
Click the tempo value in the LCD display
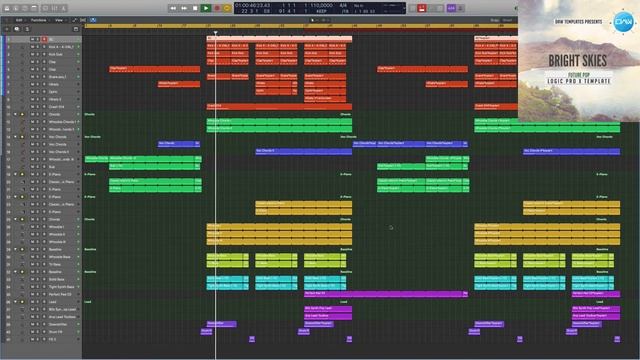(322, 6)
